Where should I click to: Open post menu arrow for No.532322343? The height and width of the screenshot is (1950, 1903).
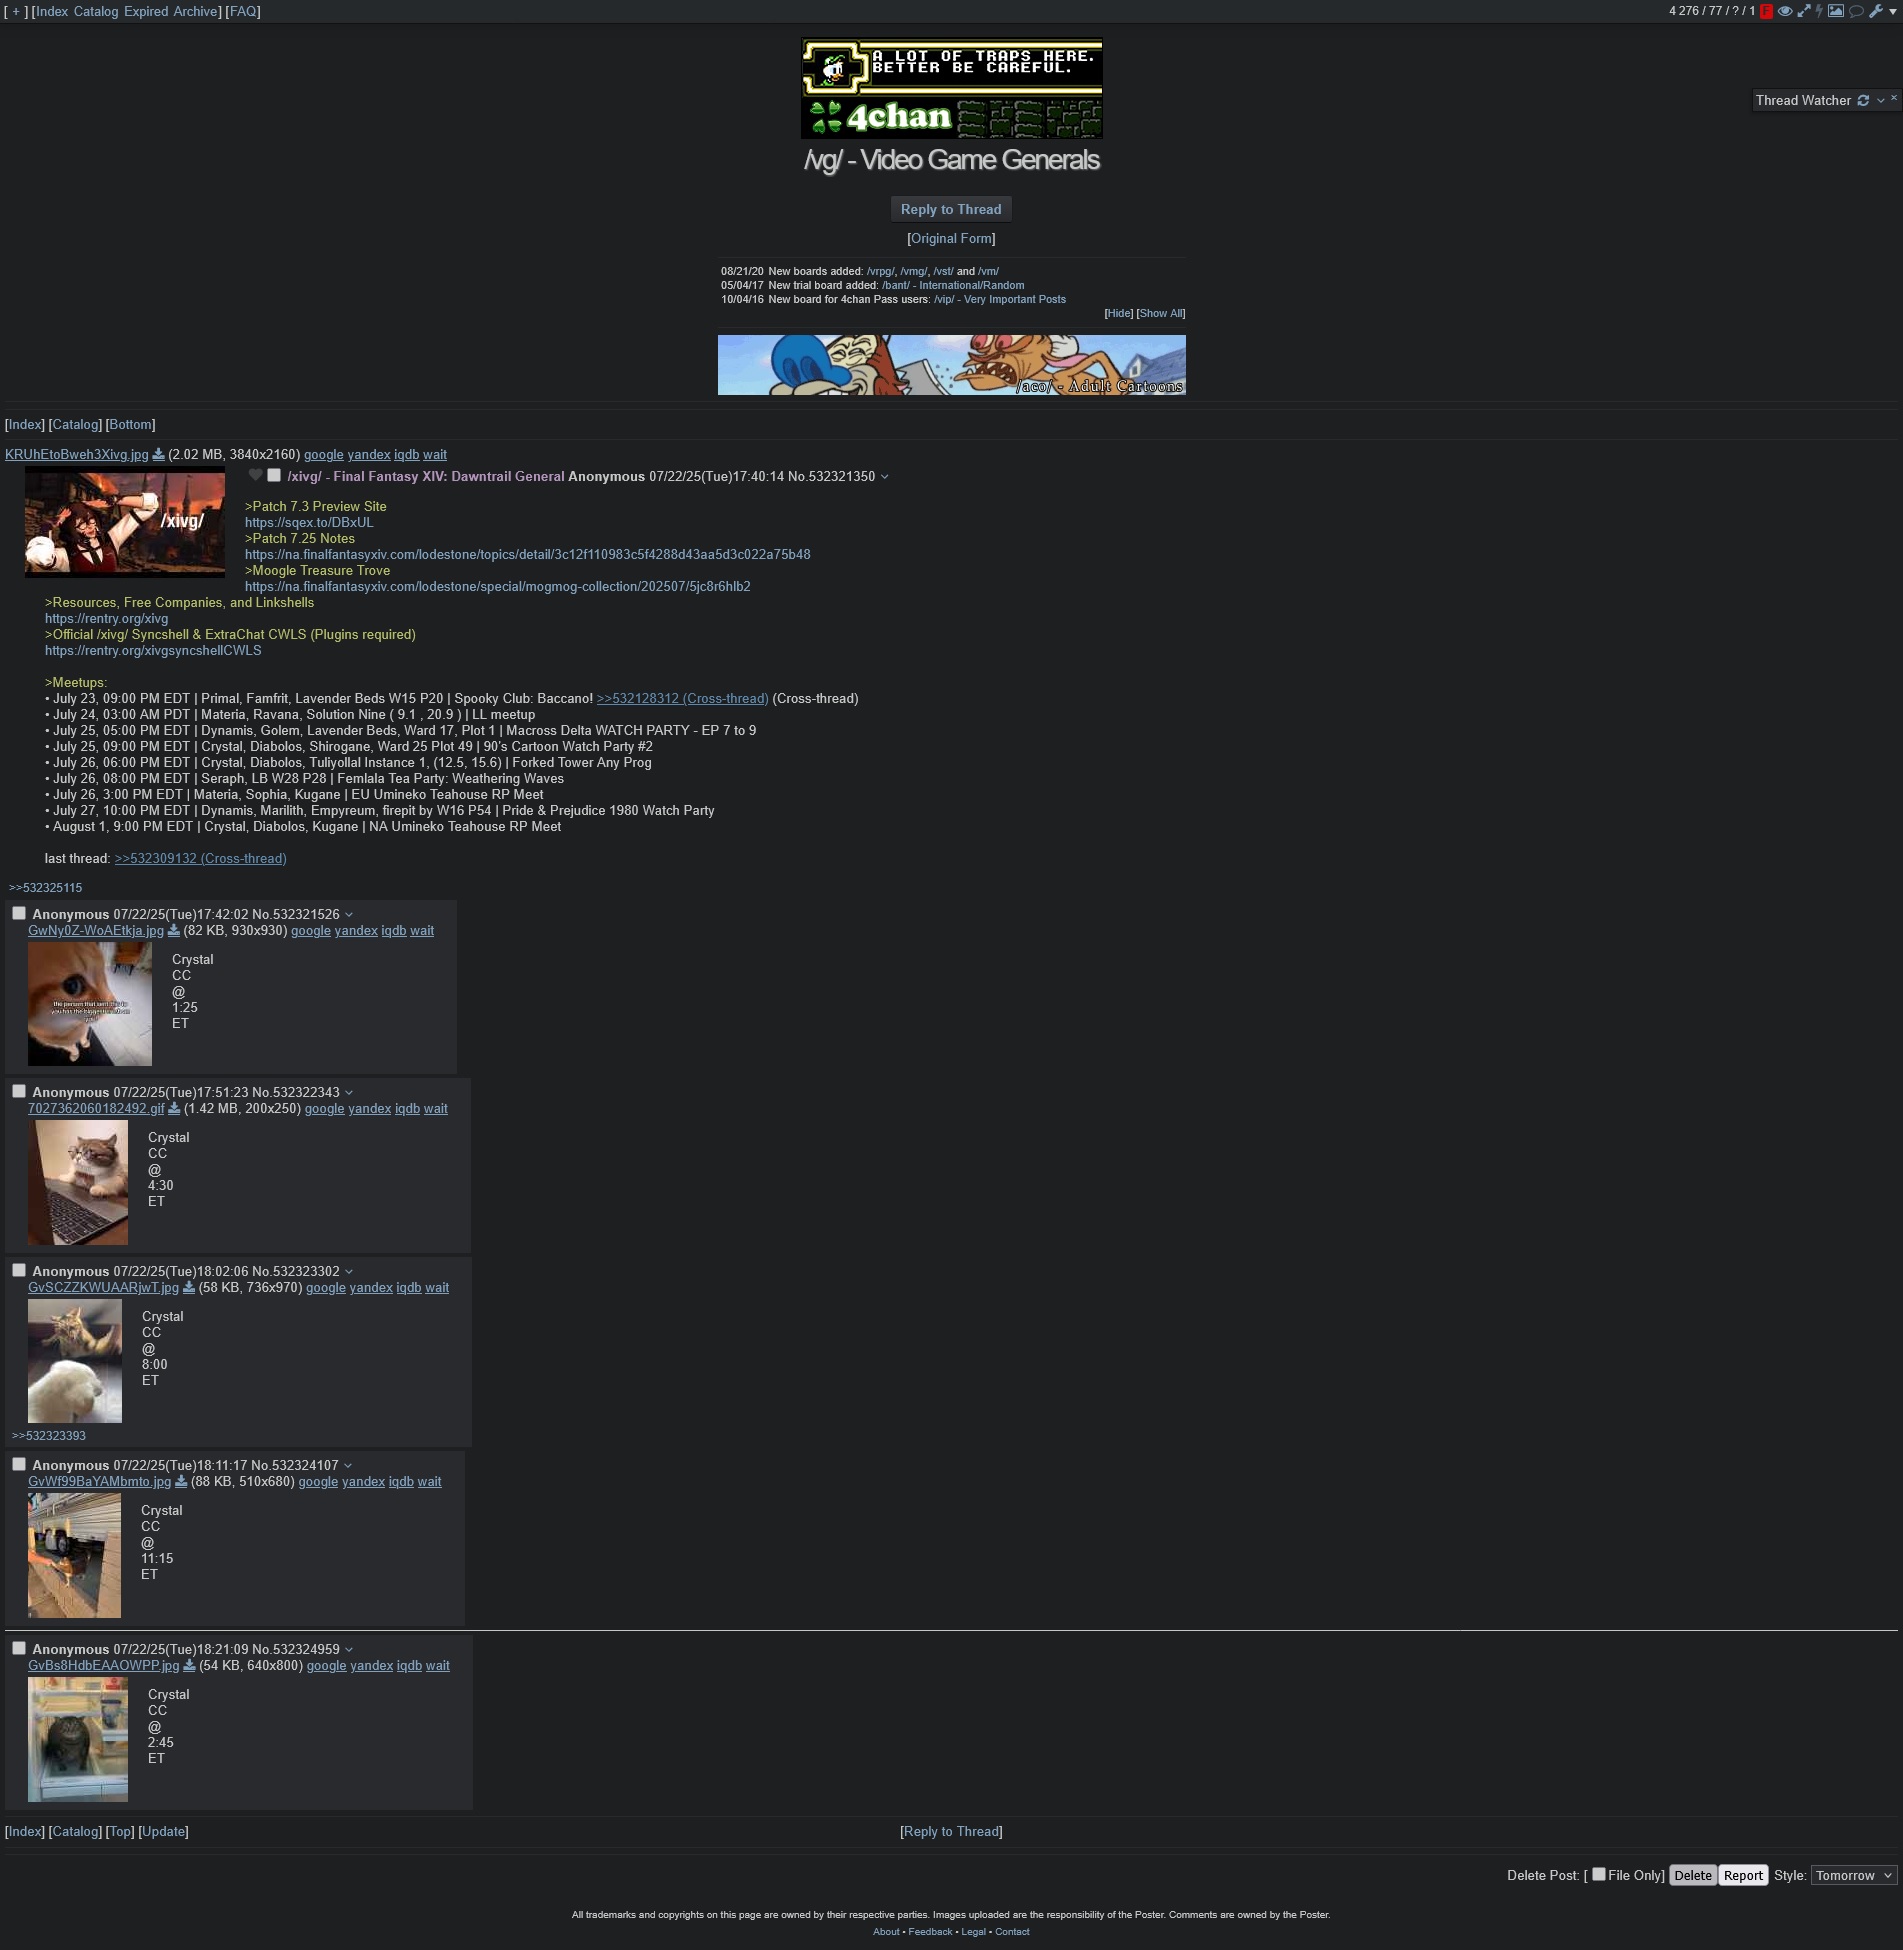[x=349, y=1093]
